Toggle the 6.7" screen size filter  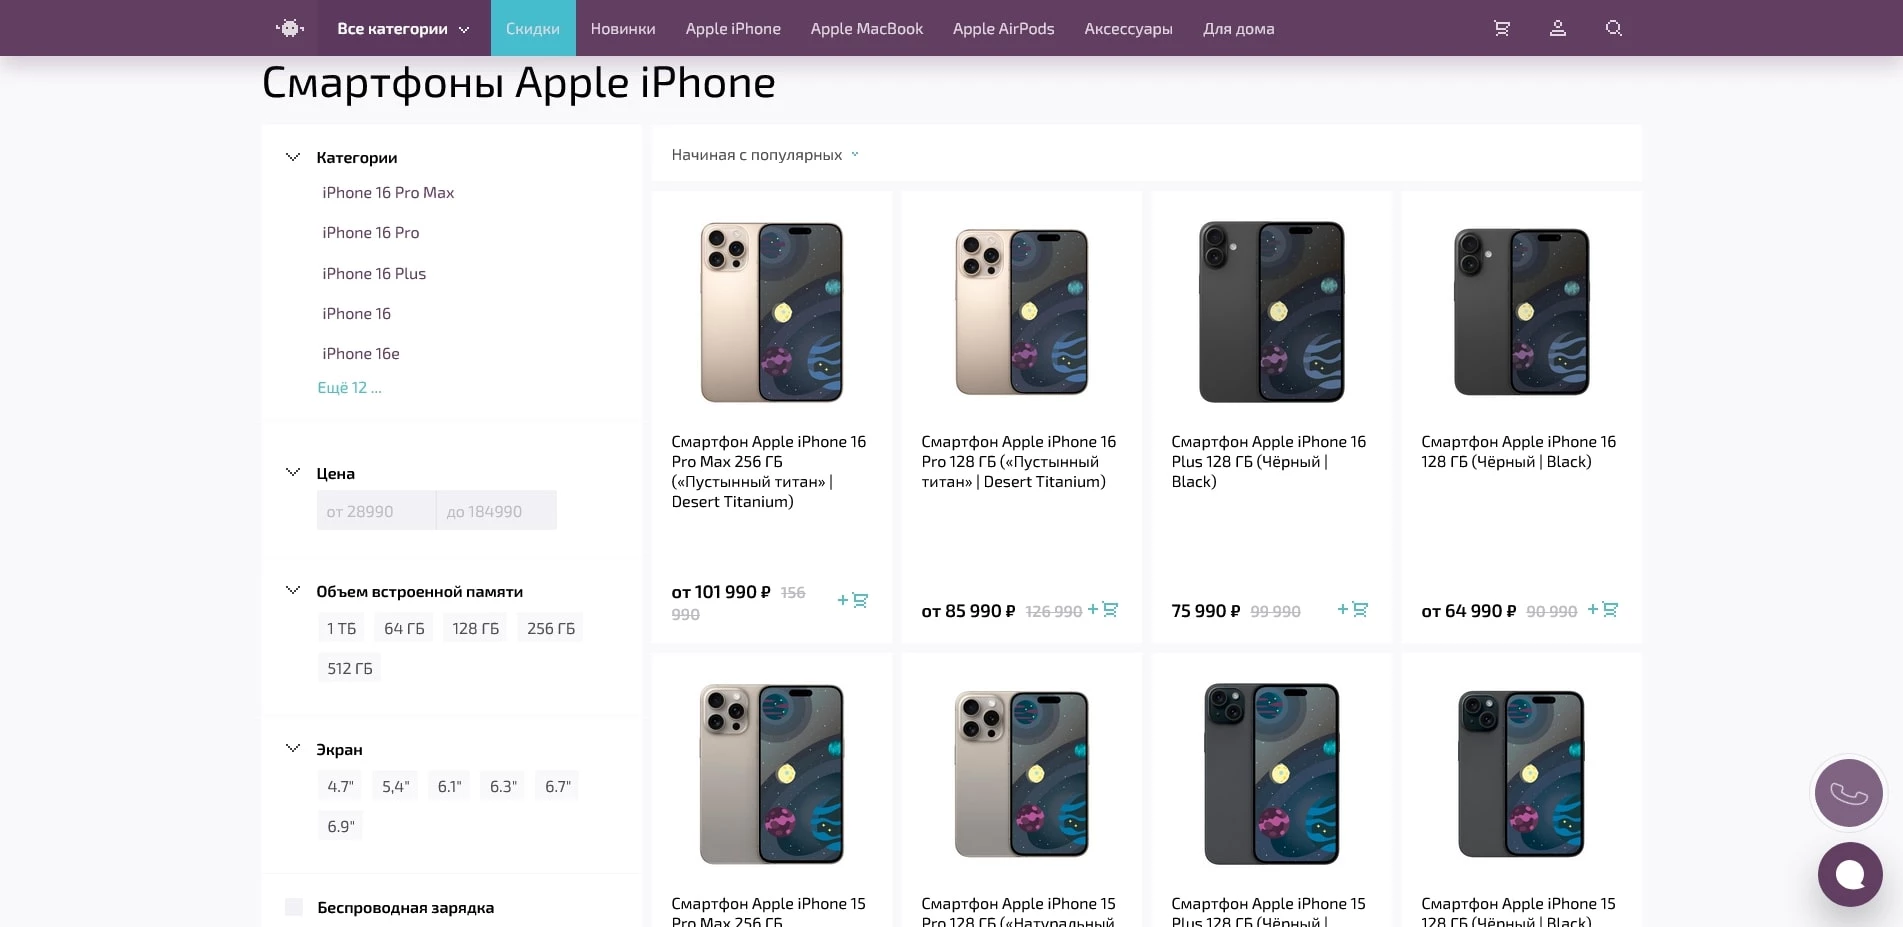click(x=558, y=787)
